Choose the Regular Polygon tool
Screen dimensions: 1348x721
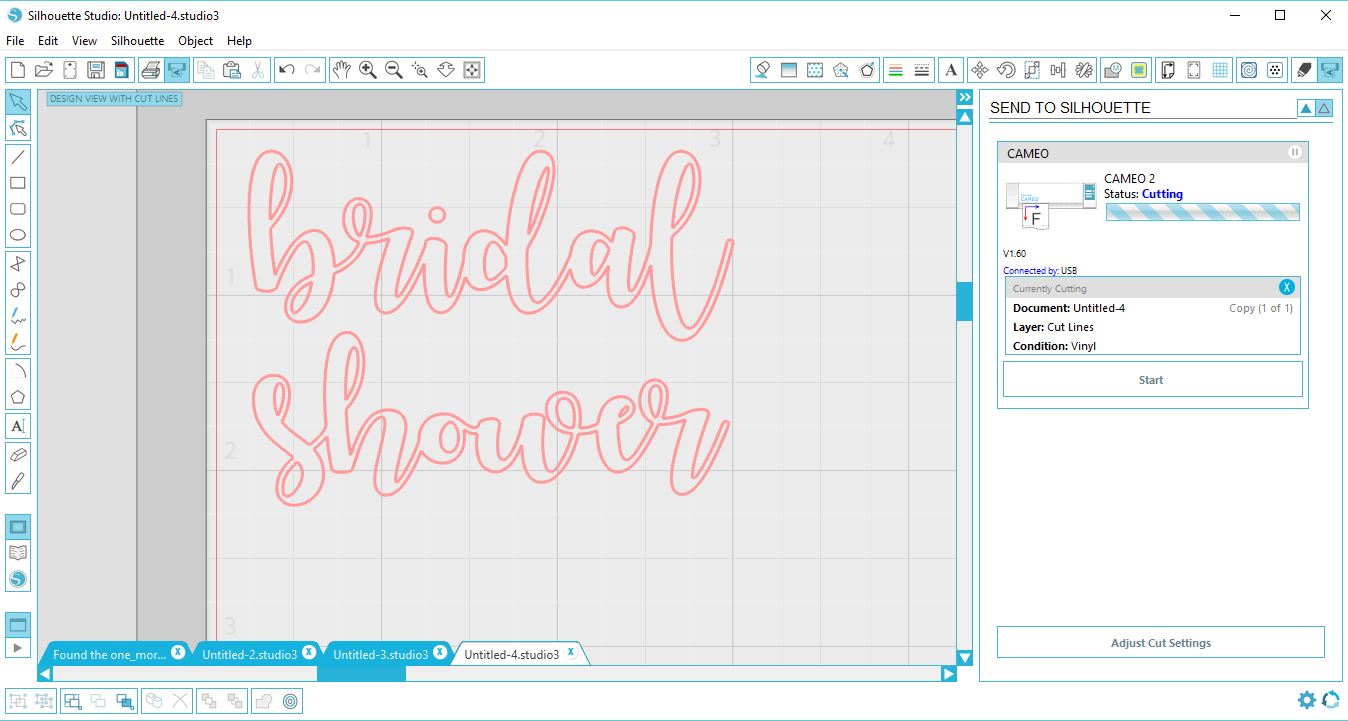[18, 397]
